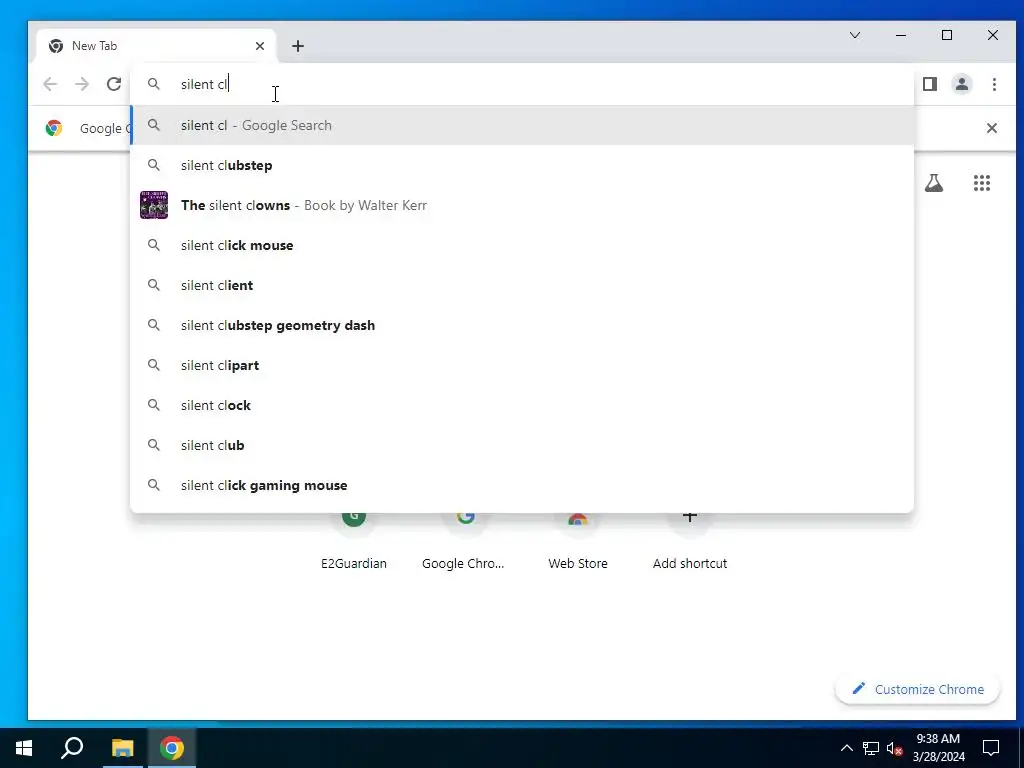The width and height of the screenshot is (1024, 768).
Task: Click The silent clowns book cover thumbnail
Action: pos(154,205)
